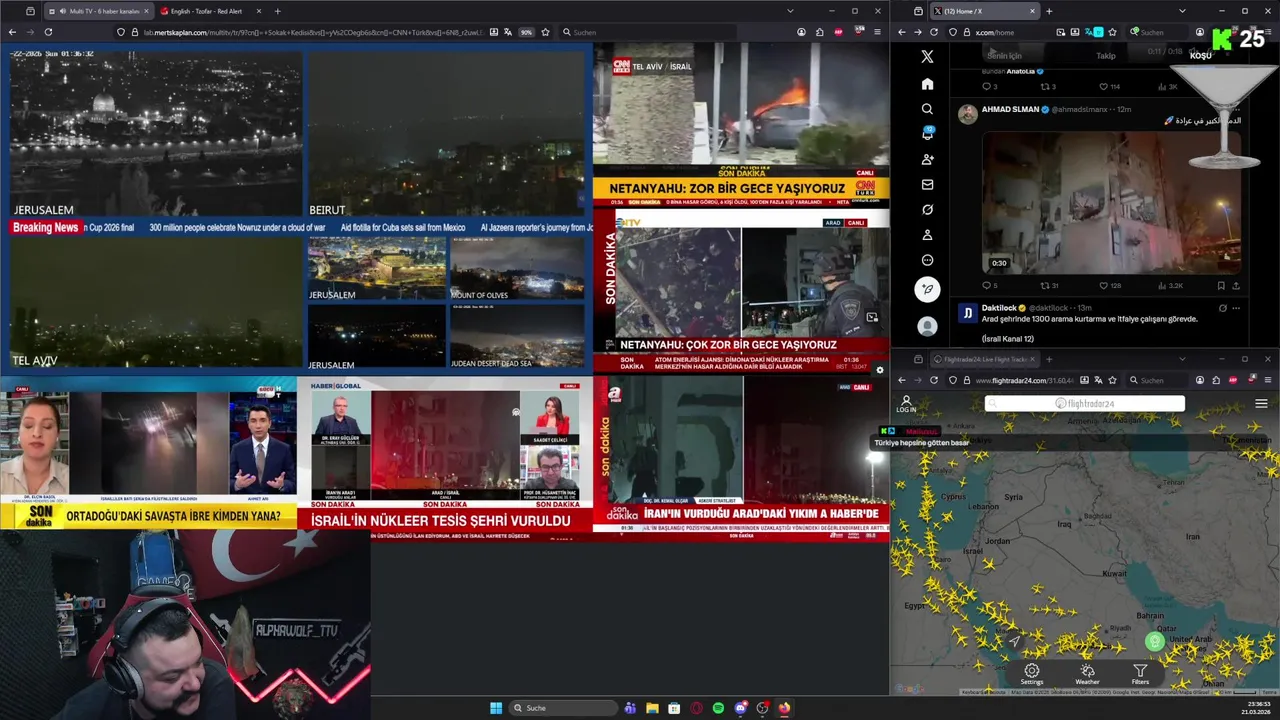Select the MOUNT OF OLIVES camera thumbnail

(x=517, y=268)
